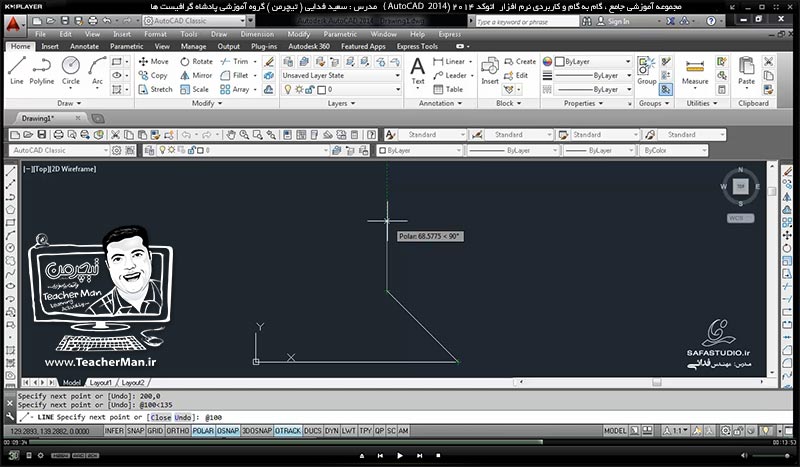Choose the Rotate command
The width and height of the screenshot is (800, 467).
[196, 61]
